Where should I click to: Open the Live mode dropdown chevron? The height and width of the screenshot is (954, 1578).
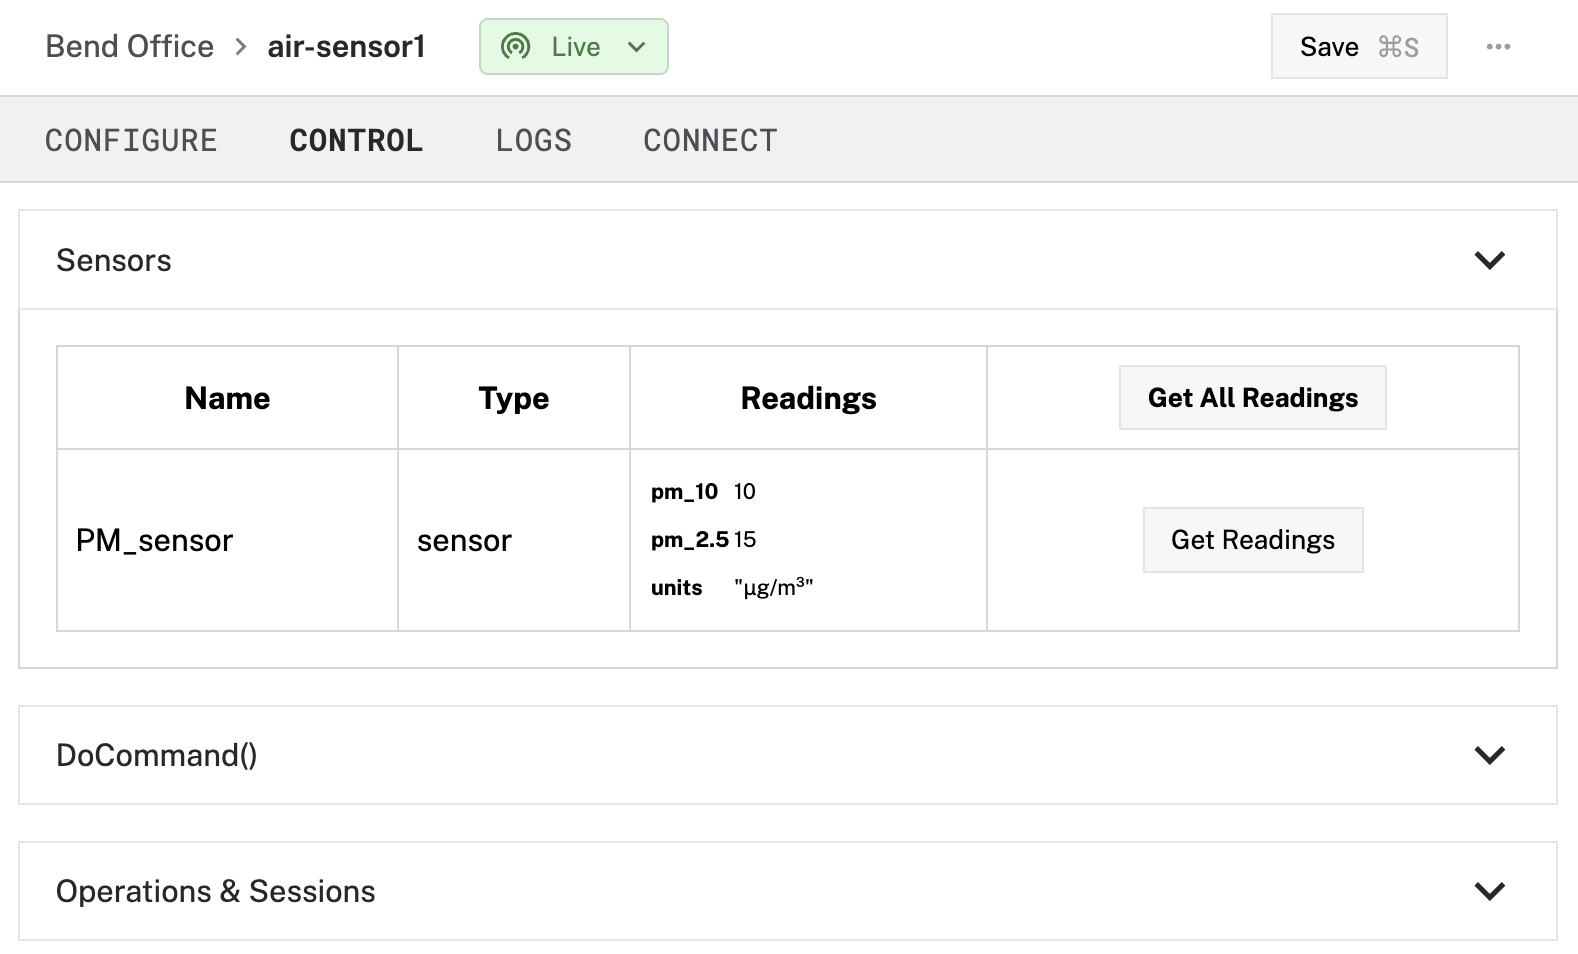[637, 47]
